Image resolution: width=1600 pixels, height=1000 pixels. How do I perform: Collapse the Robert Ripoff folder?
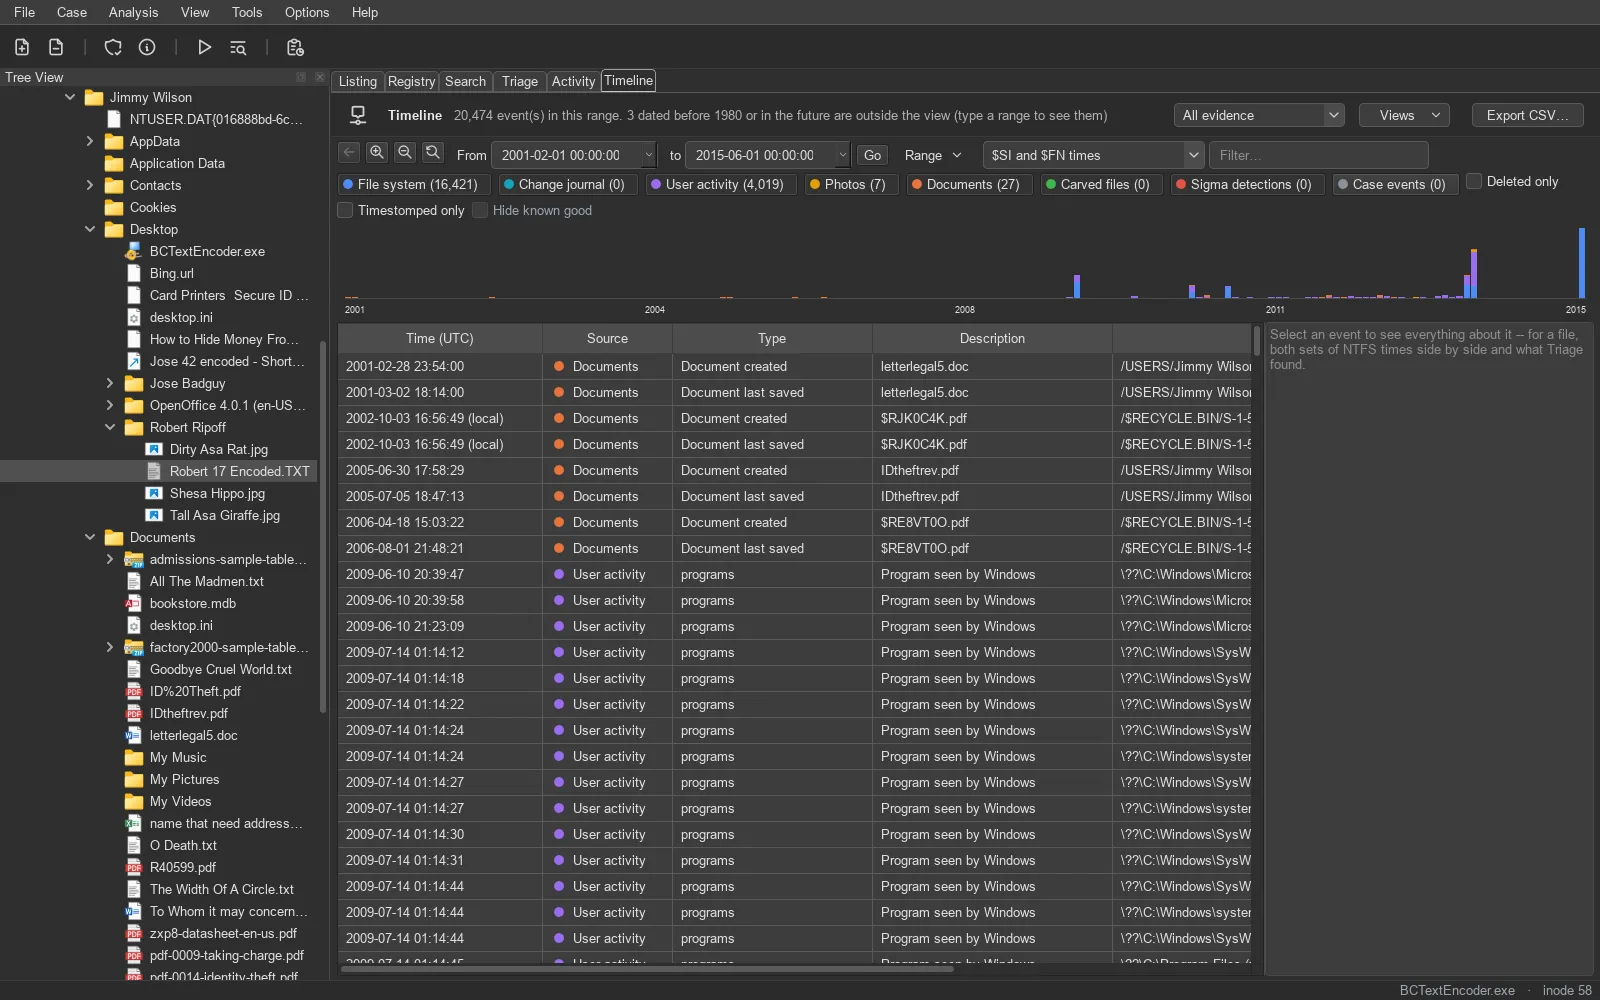pyautogui.click(x=110, y=428)
